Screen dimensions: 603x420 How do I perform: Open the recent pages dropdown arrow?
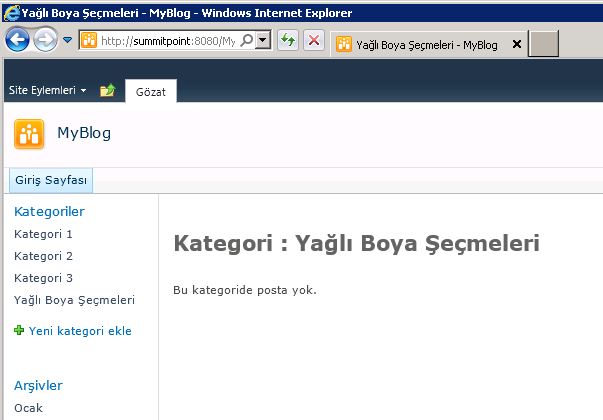(x=67, y=40)
